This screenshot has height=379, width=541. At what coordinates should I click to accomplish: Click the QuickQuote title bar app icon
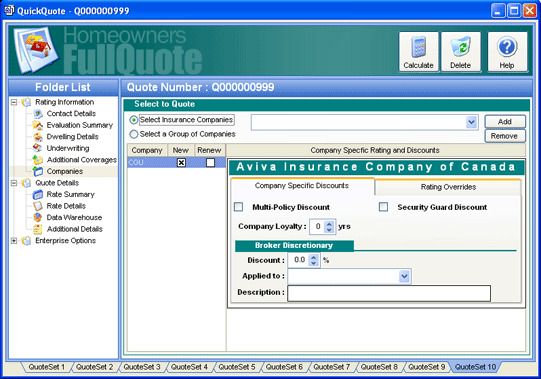[x=9, y=10]
